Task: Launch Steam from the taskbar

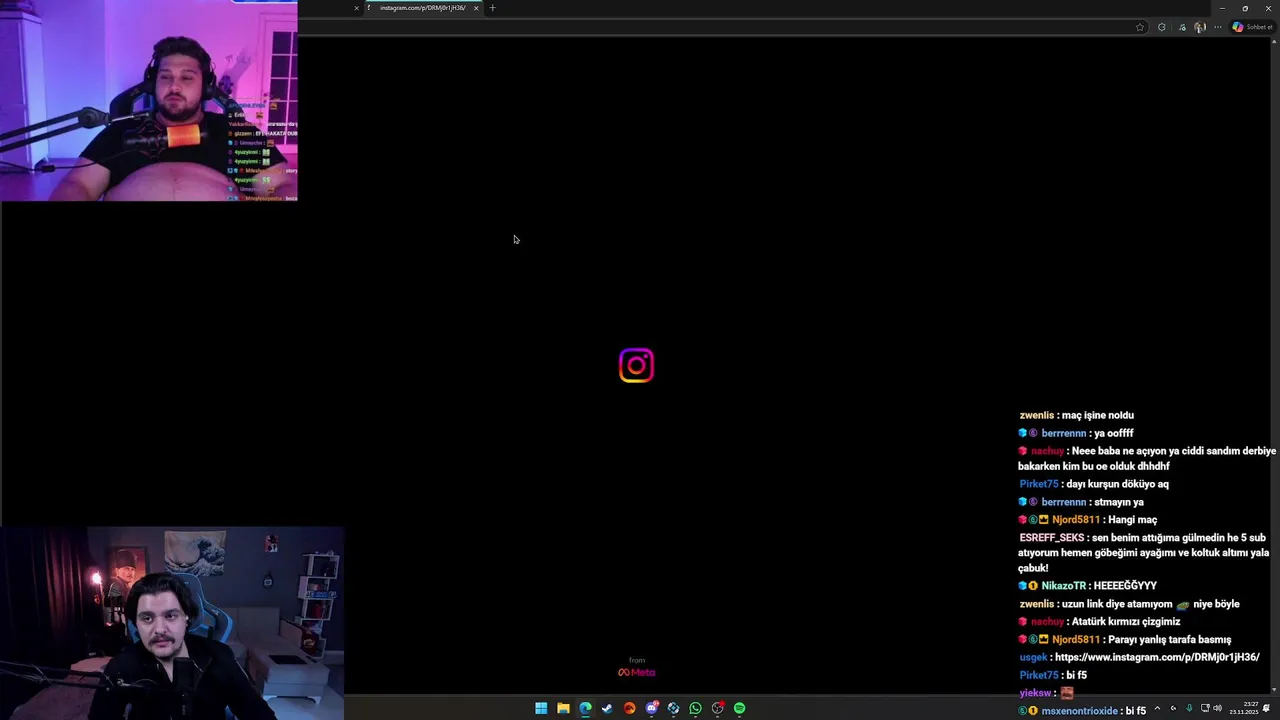Action: coord(607,708)
